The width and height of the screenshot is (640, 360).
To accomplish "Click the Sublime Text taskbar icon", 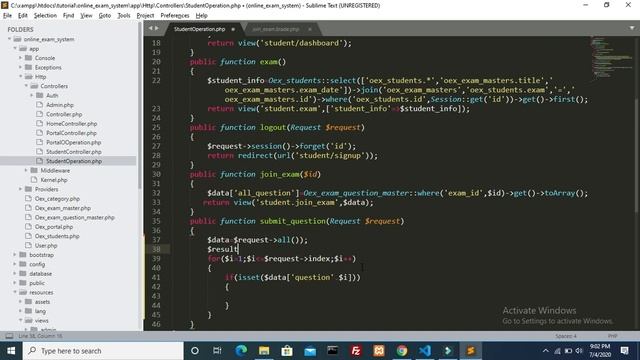I will coord(471,351).
